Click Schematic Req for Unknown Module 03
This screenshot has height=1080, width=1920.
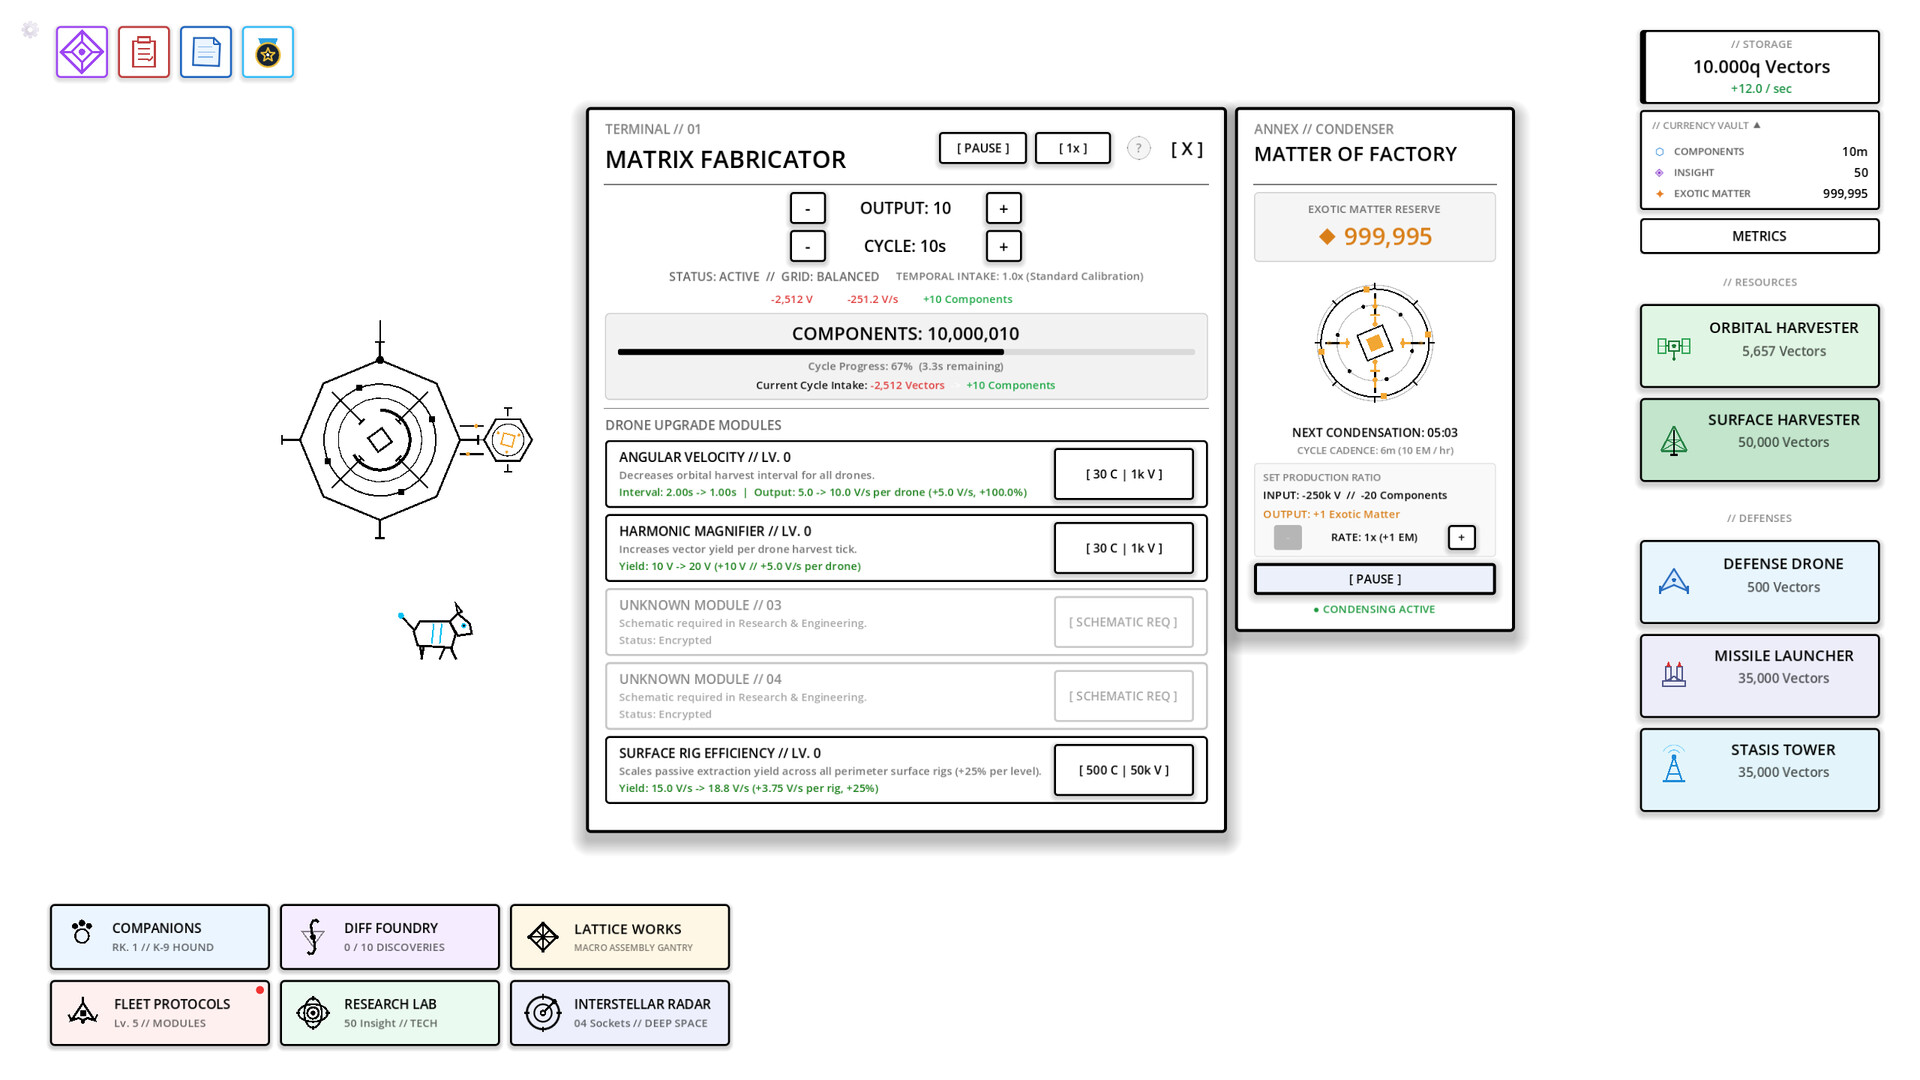coord(1124,622)
